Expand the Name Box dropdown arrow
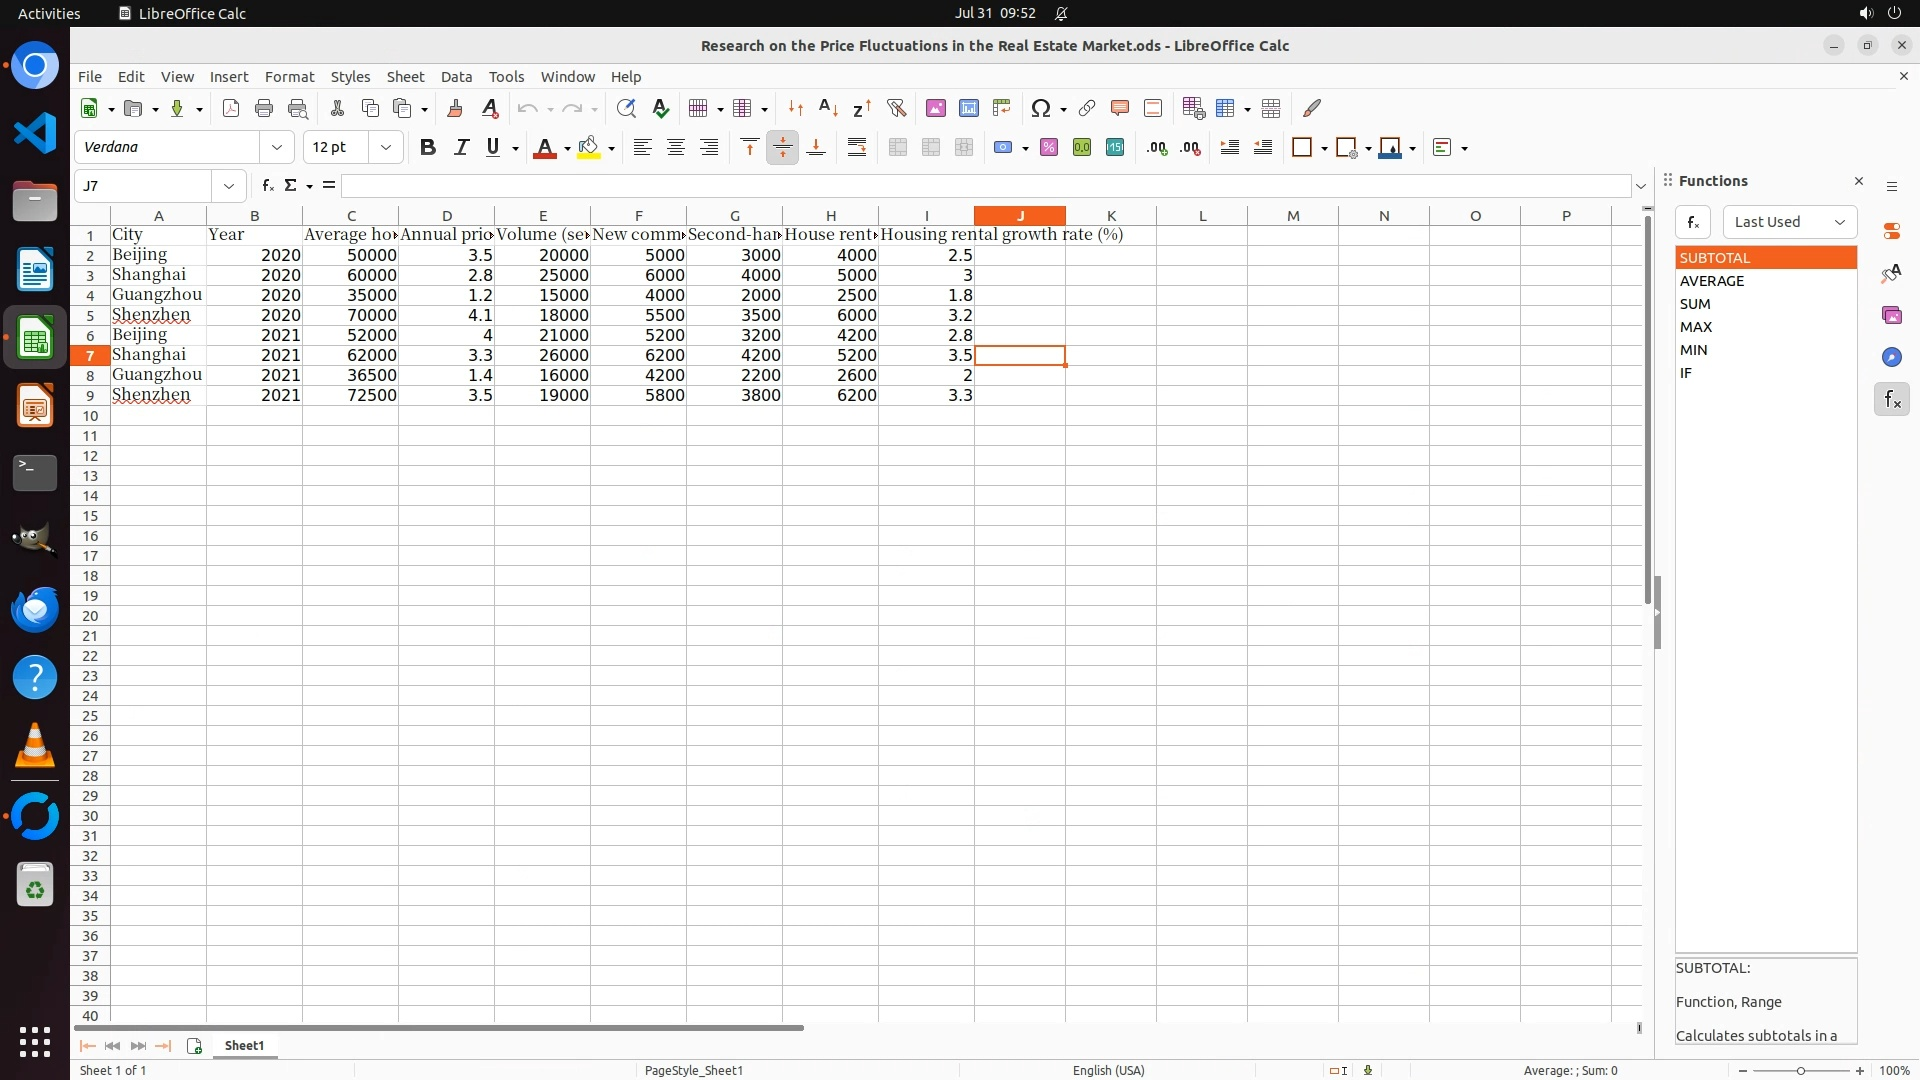Image resolution: width=1920 pixels, height=1080 pixels. (x=229, y=186)
